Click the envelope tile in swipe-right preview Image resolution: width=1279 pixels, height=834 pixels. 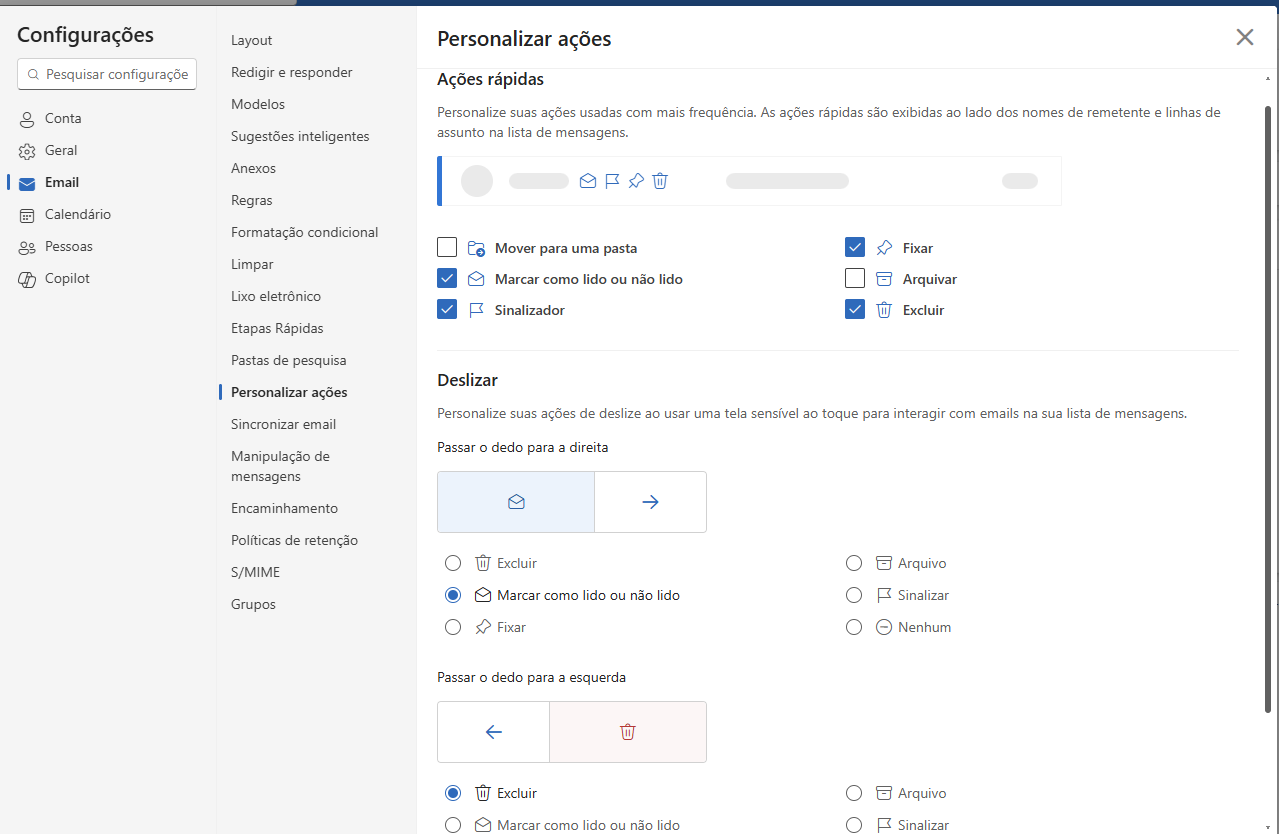(x=516, y=502)
